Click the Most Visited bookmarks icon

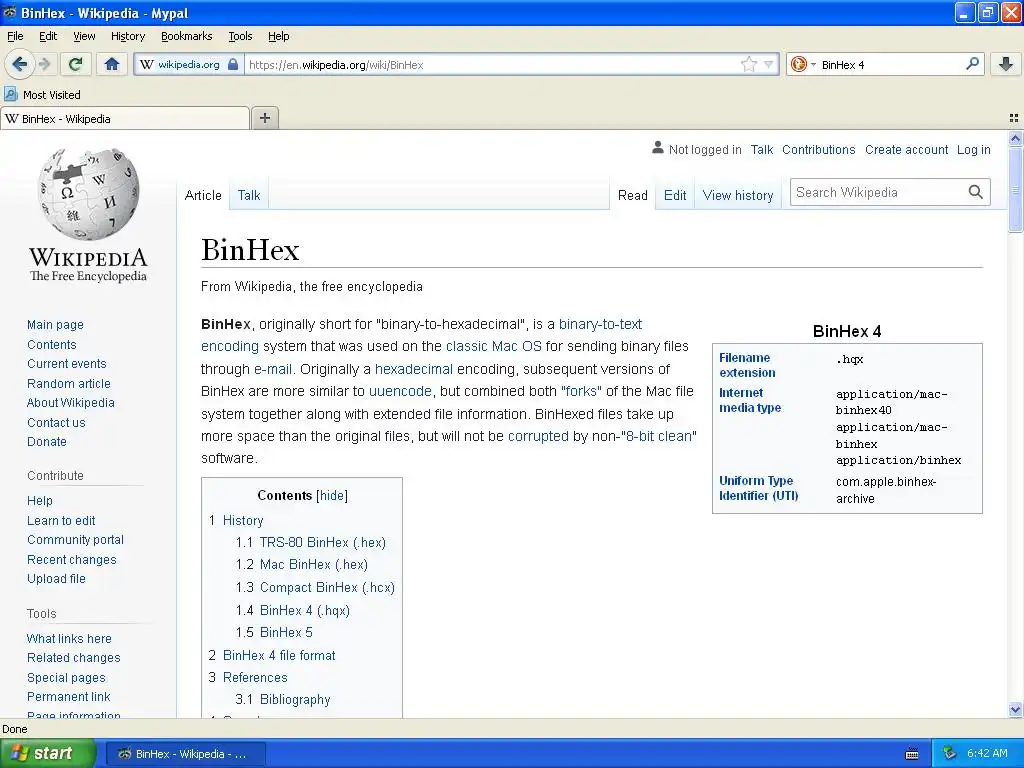coord(10,94)
